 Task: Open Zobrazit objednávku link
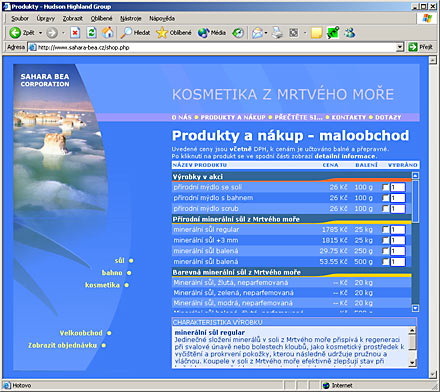coord(62,345)
